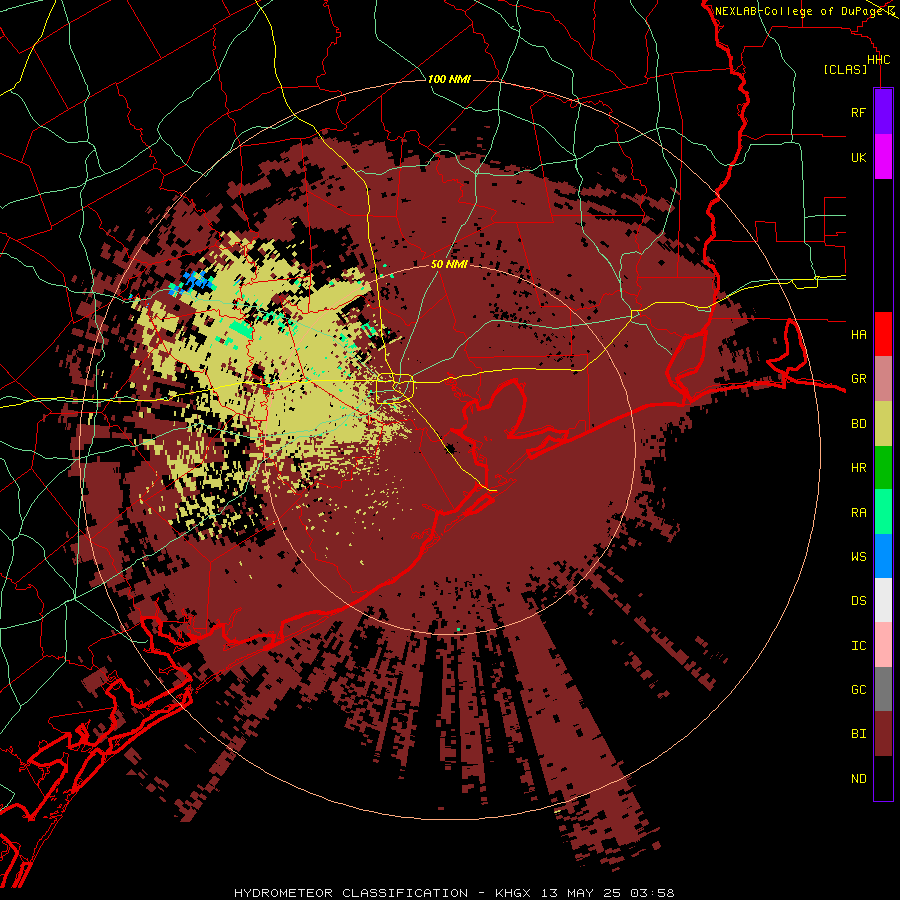Click the 50 NMI range ring label
Viewport: 900px width, 900px height.
click(x=449, y=264)
